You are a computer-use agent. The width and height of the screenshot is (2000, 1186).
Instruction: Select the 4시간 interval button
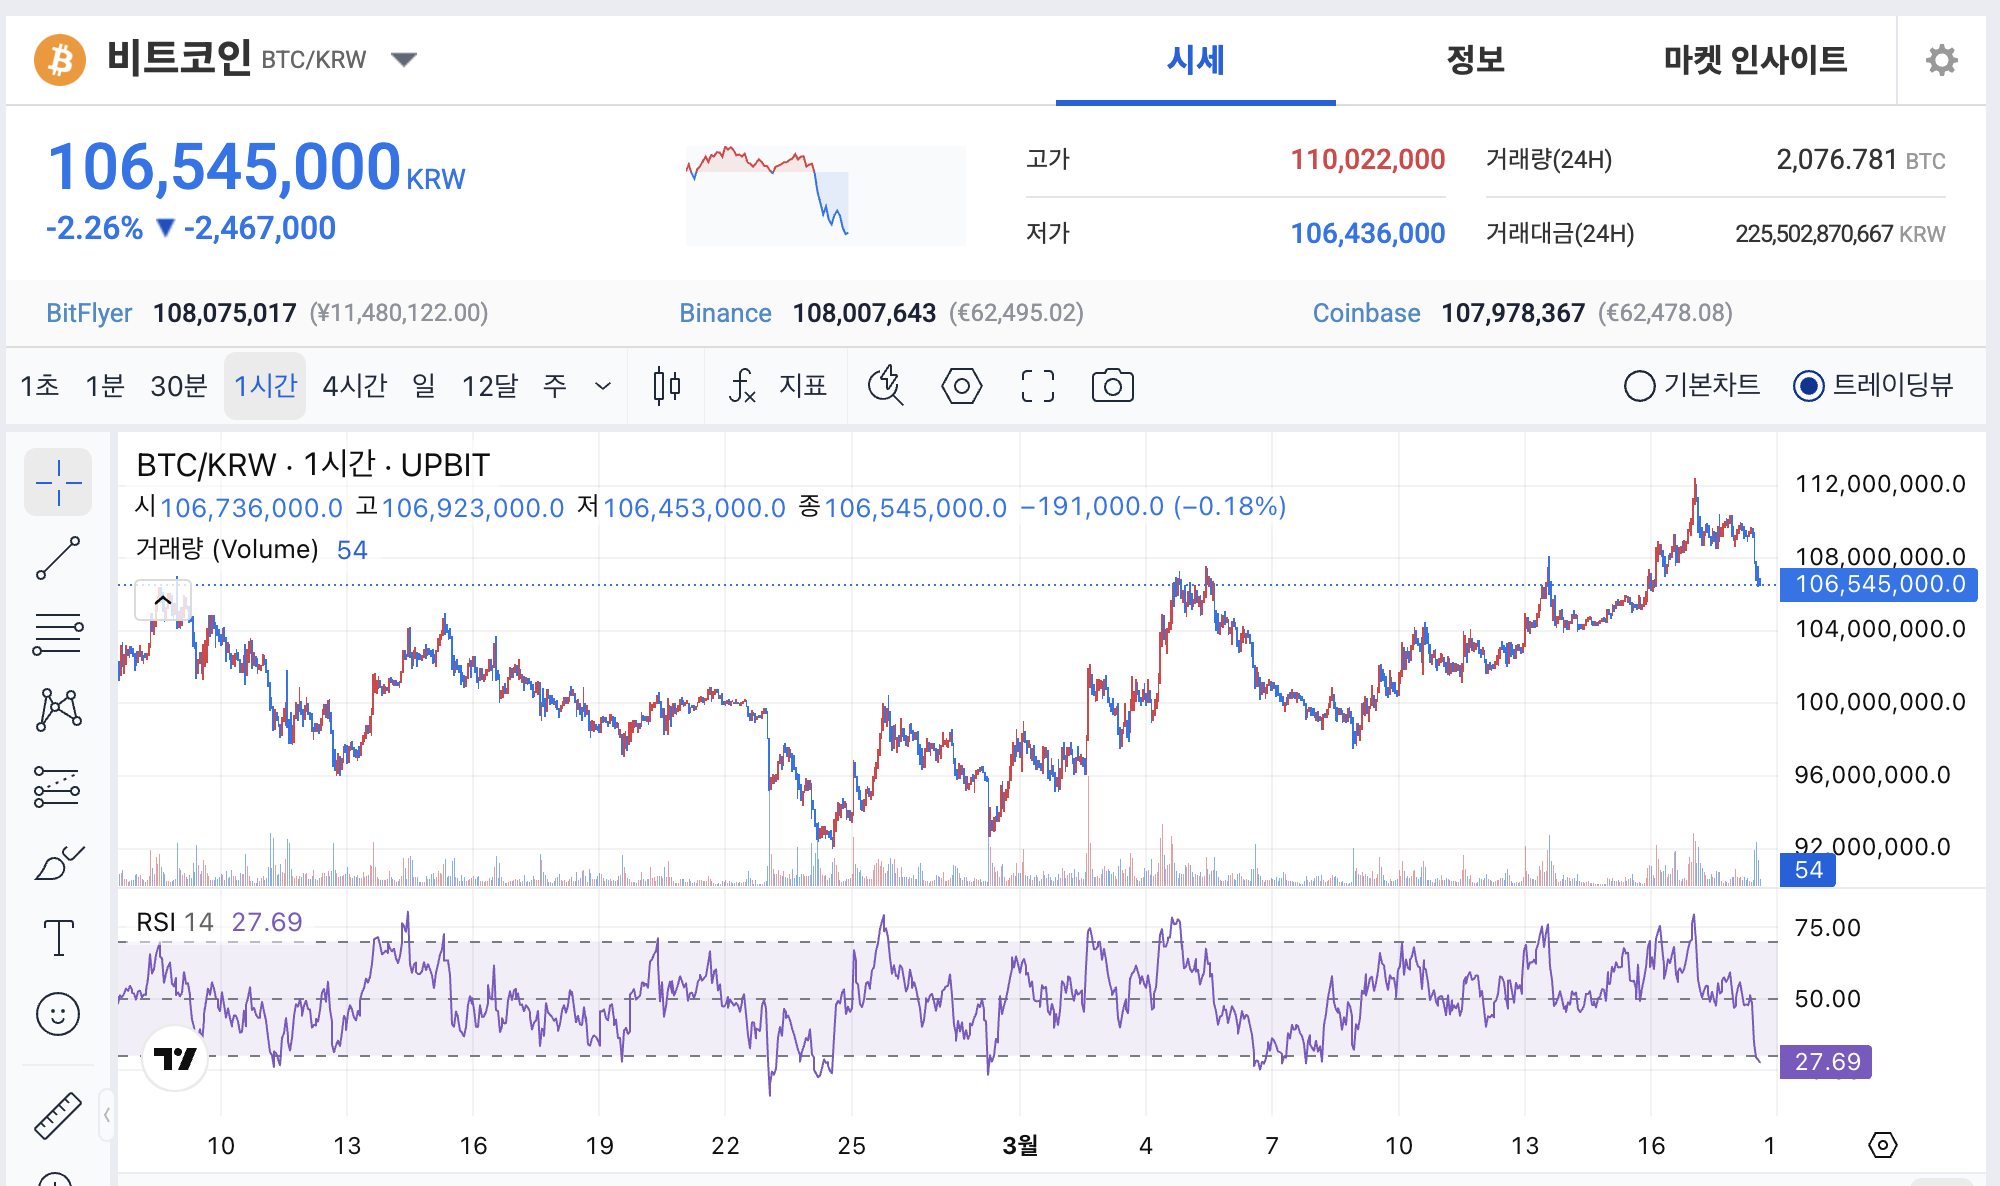point(354,386)
